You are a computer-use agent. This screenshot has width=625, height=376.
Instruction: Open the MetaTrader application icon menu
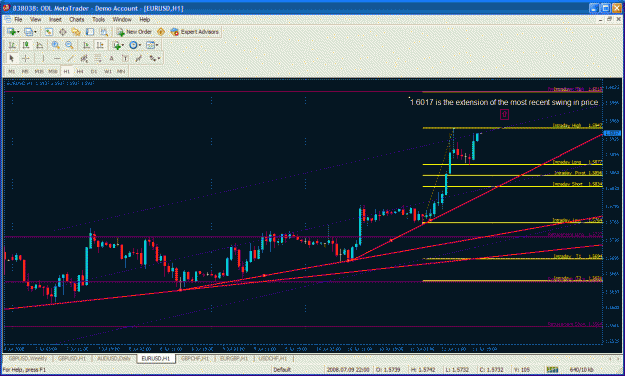pos(6,8)
